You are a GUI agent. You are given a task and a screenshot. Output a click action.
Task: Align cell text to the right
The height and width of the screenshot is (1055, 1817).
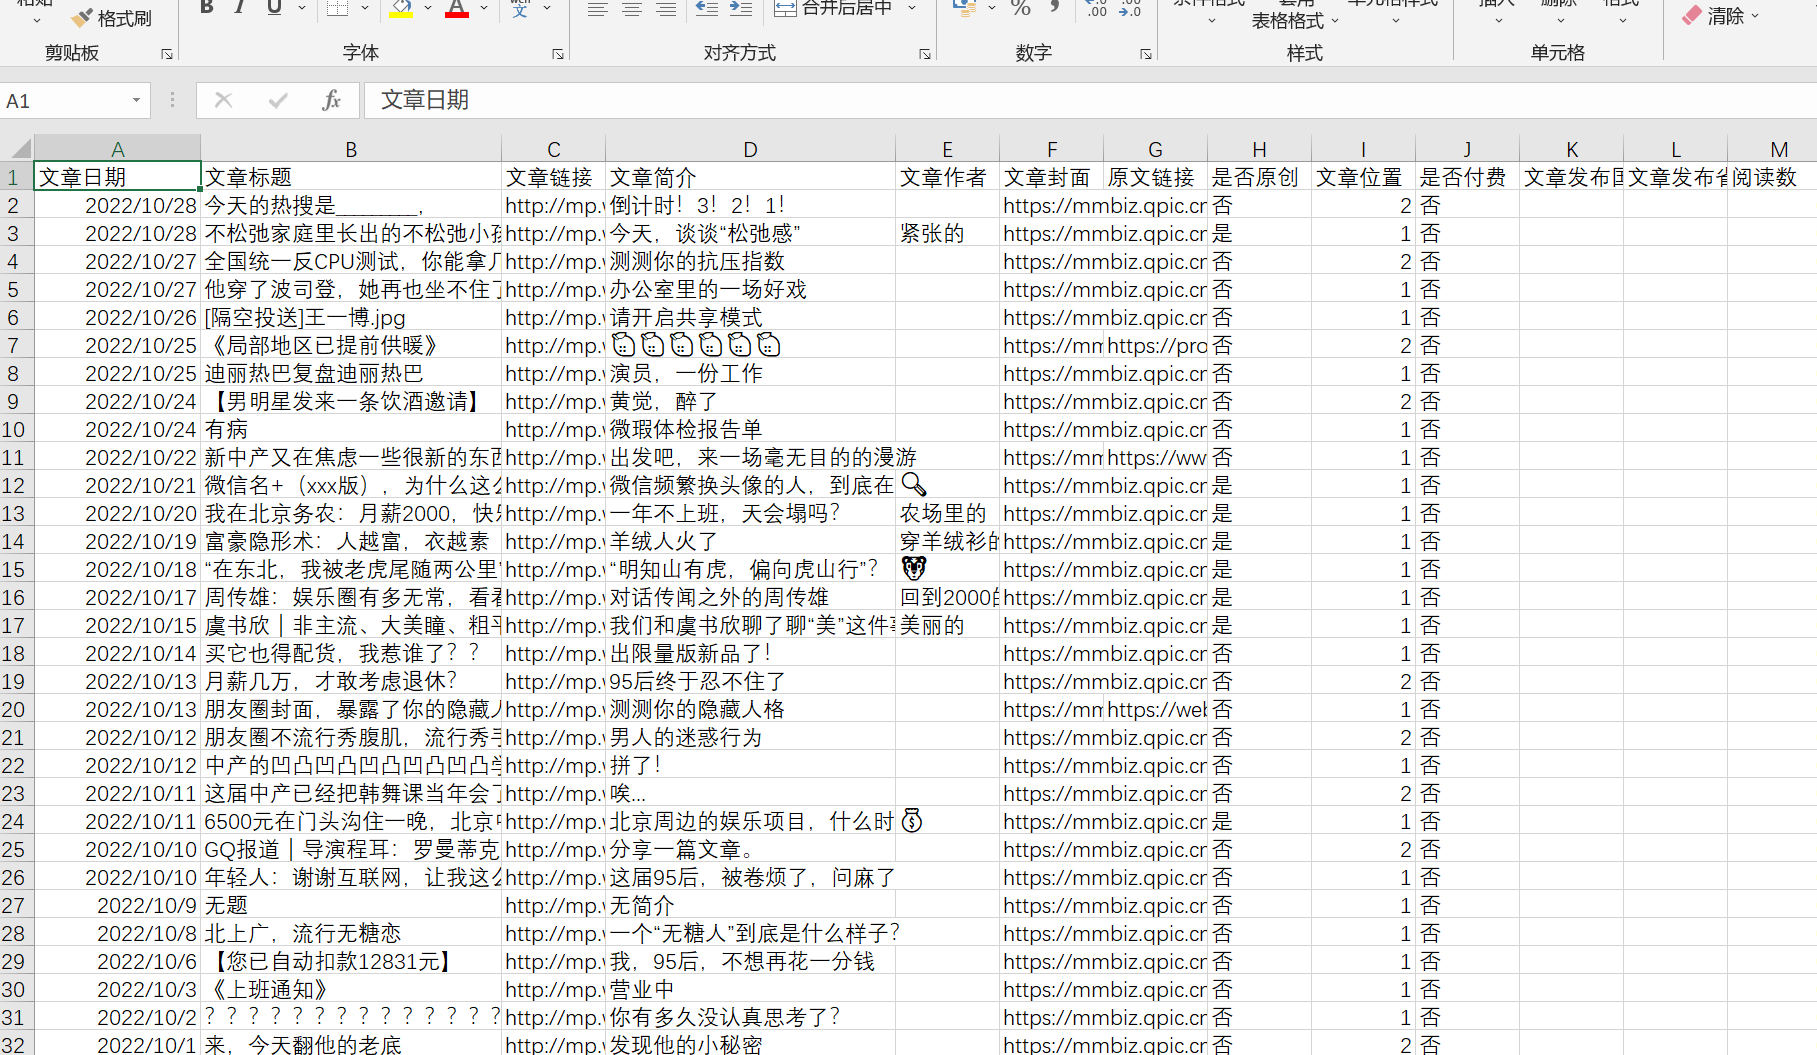(665, 8)
